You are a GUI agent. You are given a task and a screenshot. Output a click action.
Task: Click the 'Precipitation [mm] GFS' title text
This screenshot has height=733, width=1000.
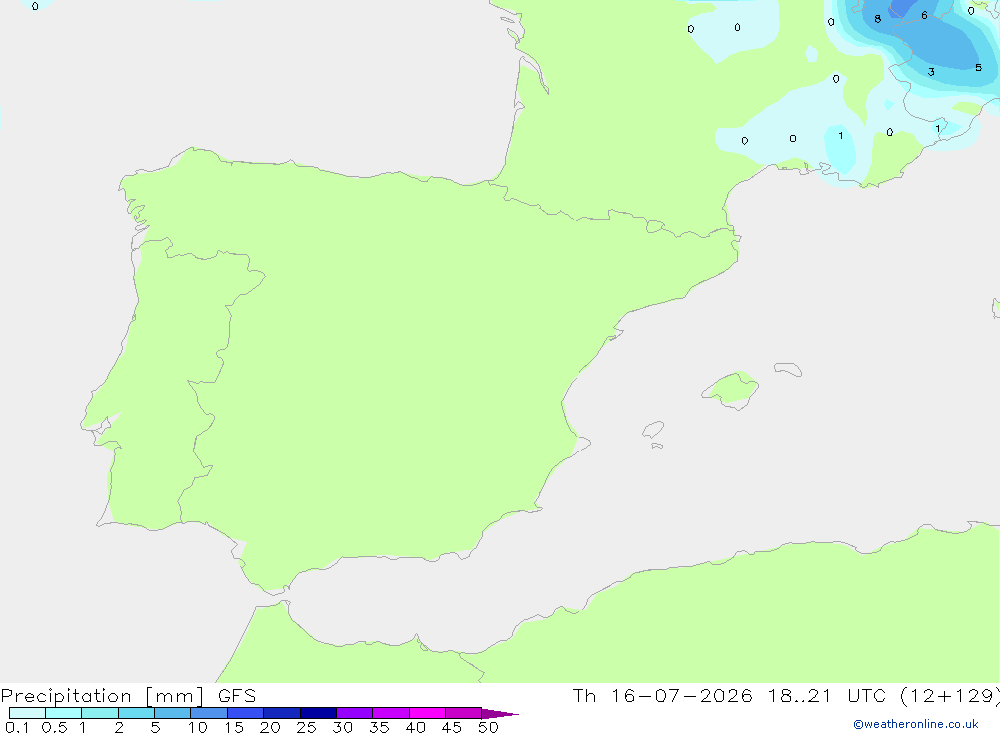pos(128,696)
